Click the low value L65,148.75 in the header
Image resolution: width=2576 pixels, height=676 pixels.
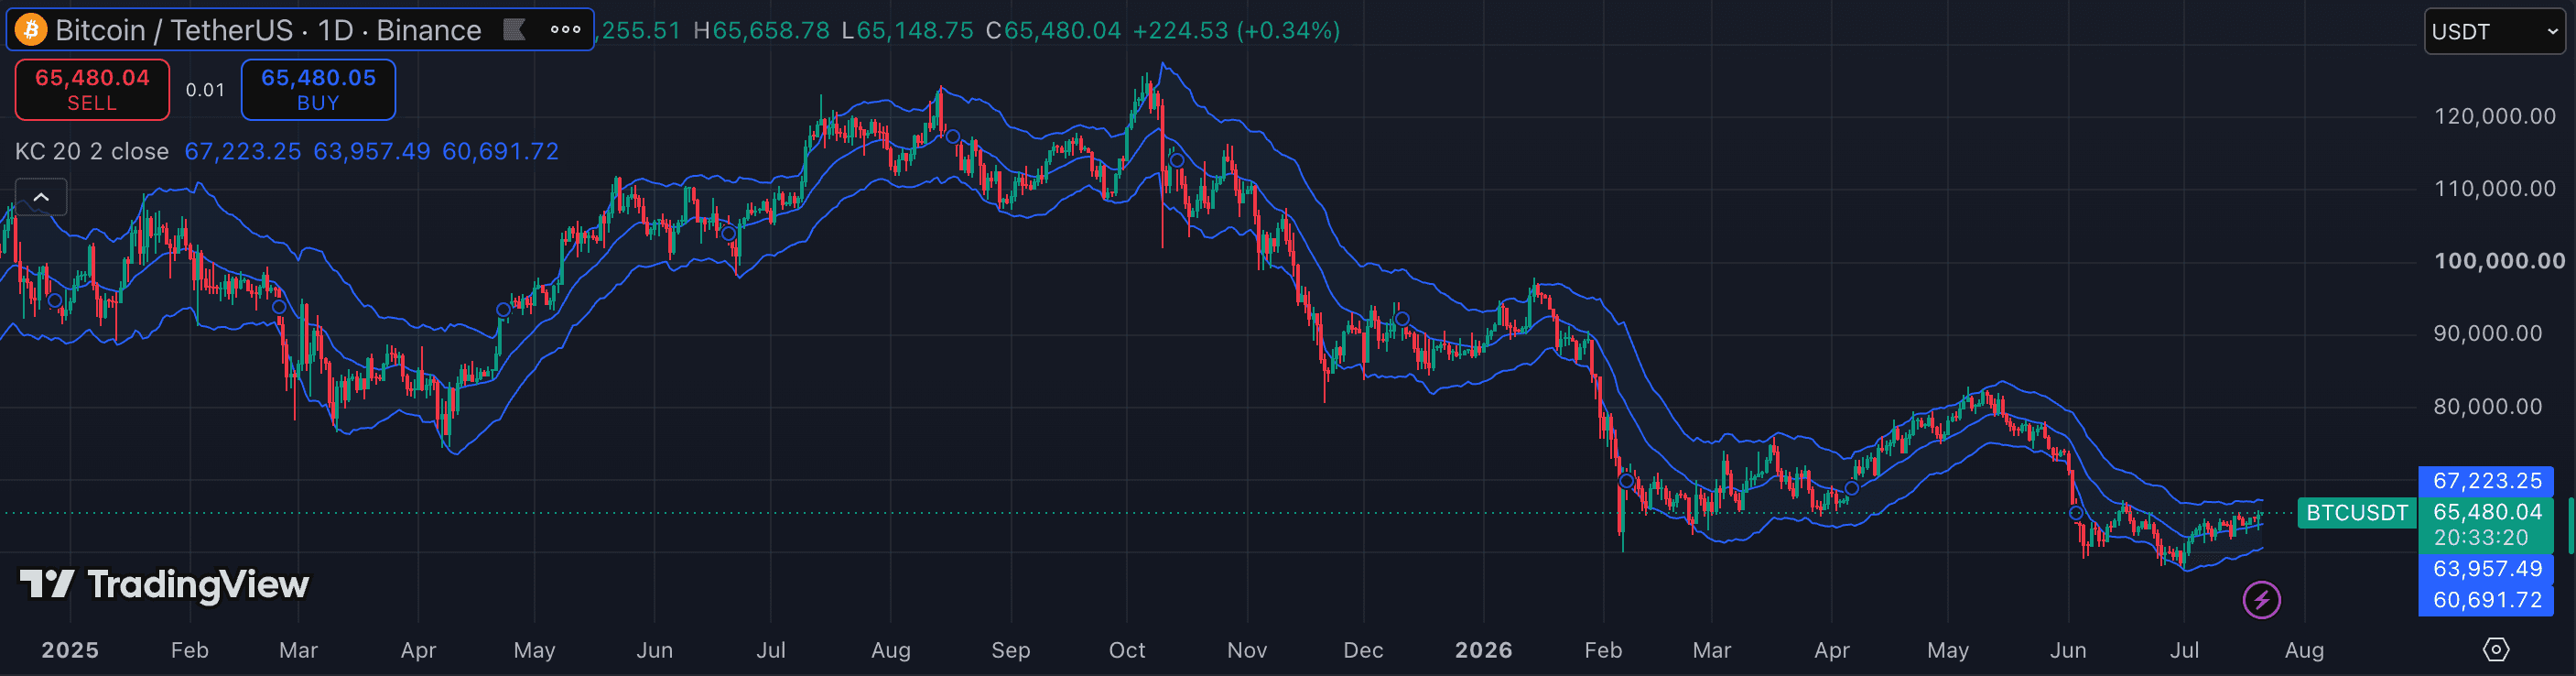tap(907, 30)
